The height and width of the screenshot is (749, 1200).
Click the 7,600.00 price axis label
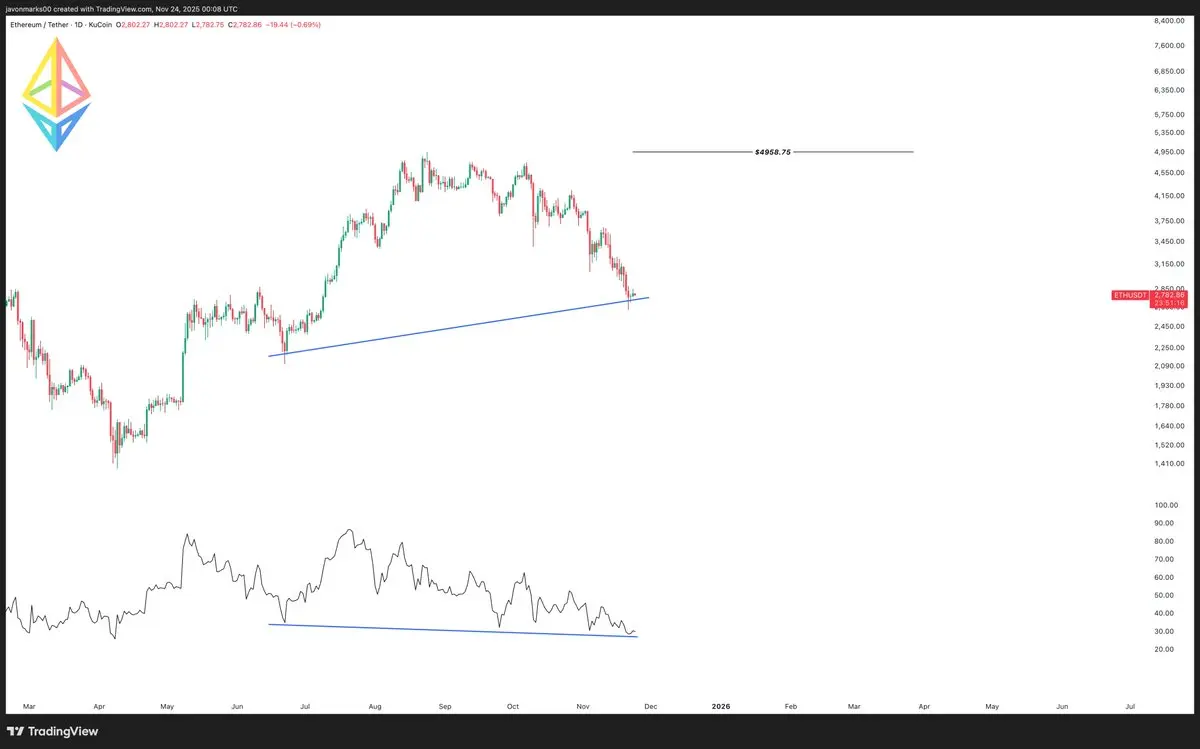pos(1169,45)
